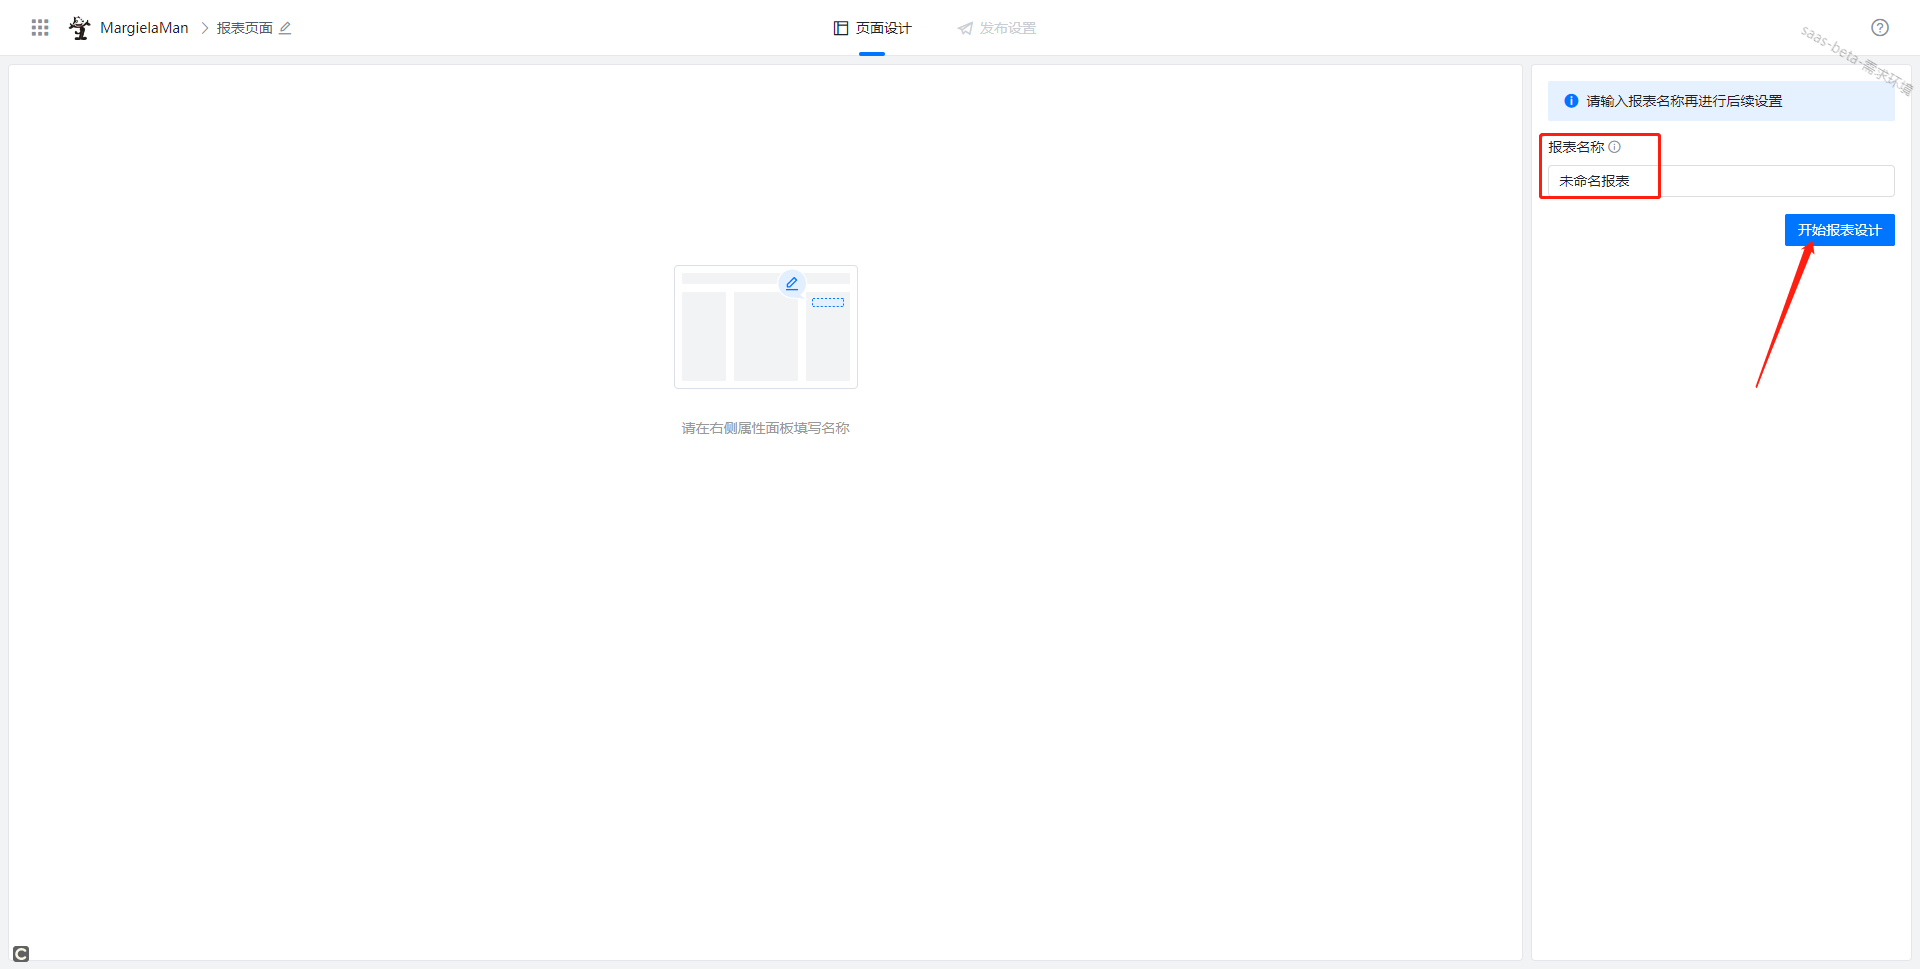The height and width of the screenshot is (969, 1920).
Task: Switch to the 发布设置 tab
Action: [x=997, y=28]
